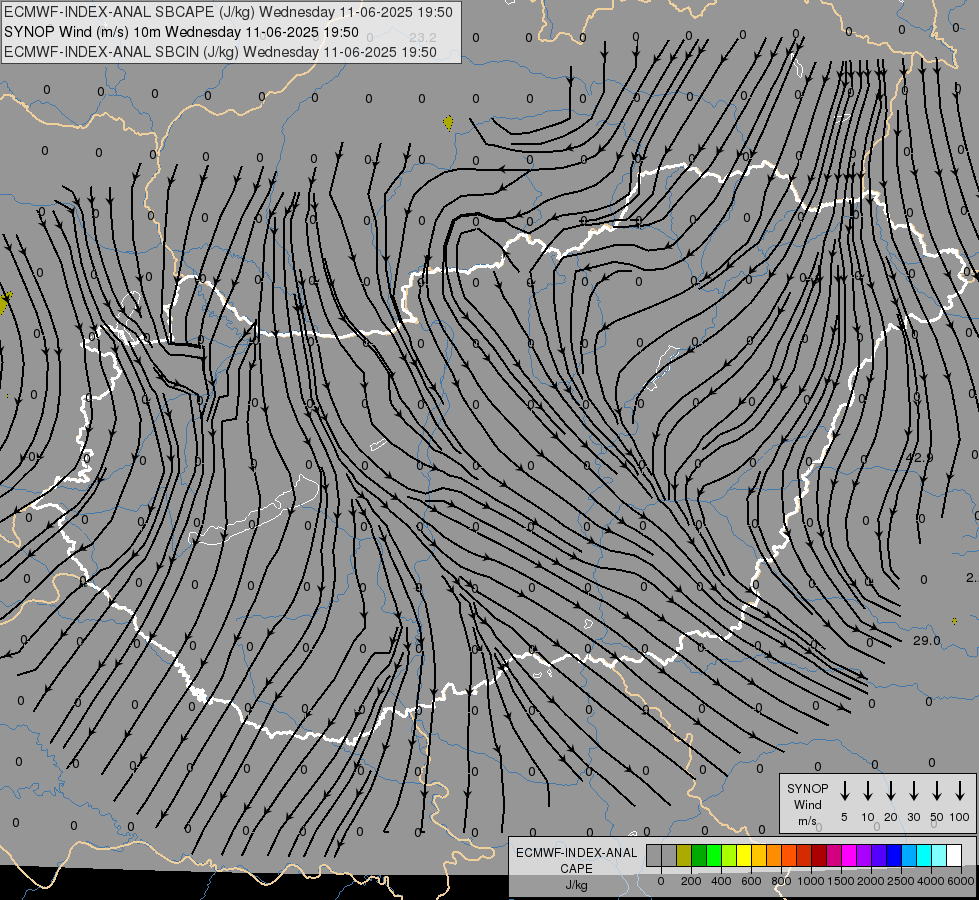
Task: Click the 50 m/s wind arrow in legend
Action: point(937,791)
